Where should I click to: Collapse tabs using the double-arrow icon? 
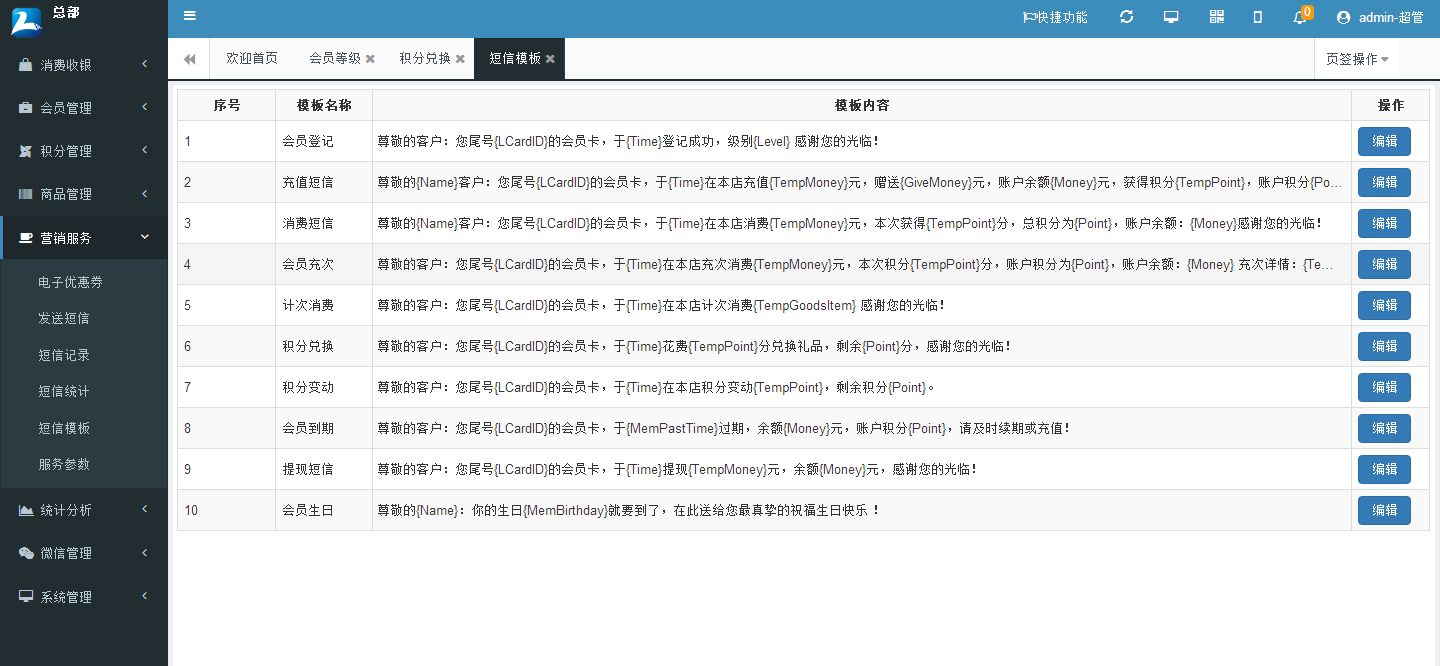pyautogui.click(x=188, y=58)
